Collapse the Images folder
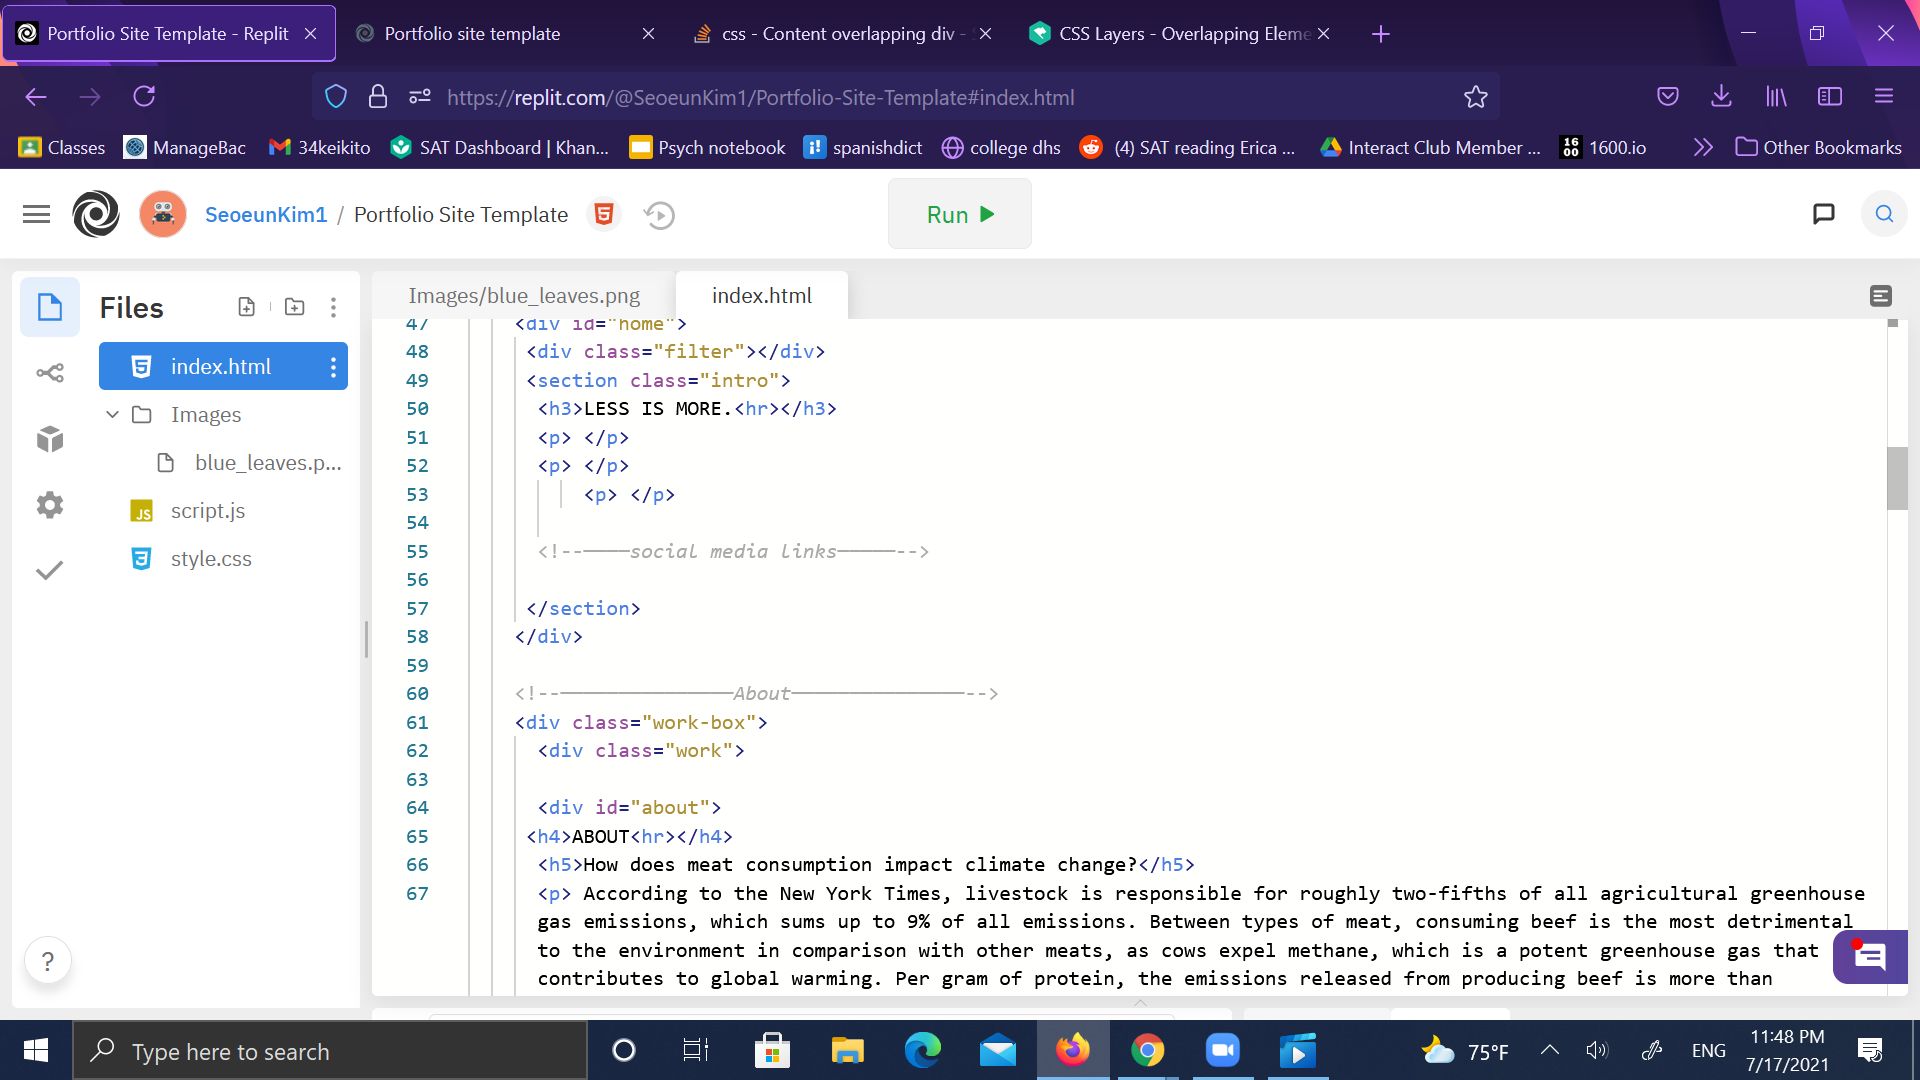This screenshot has height=1080, width=1920. 112,414
